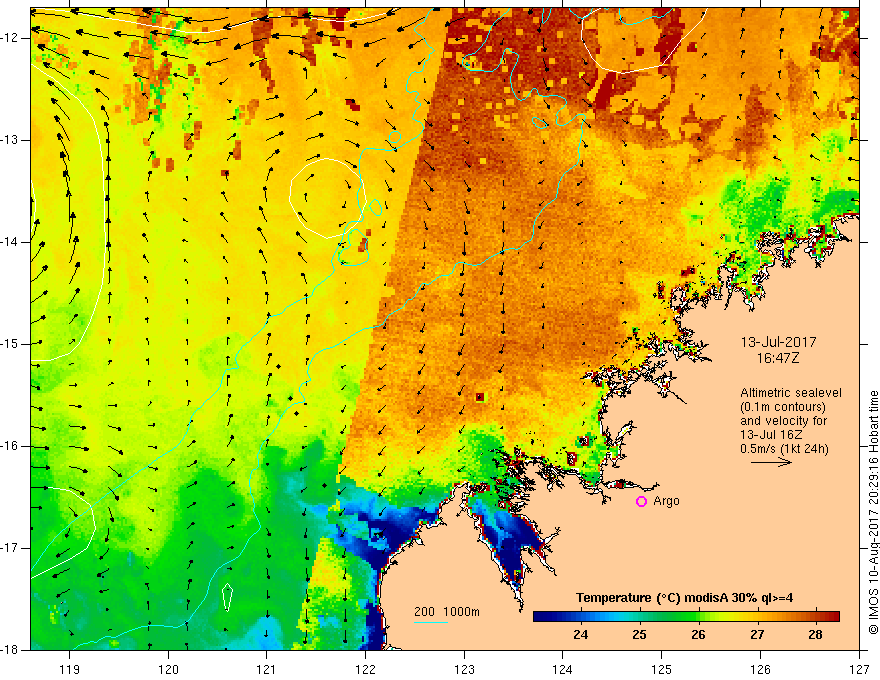Click the latitude axis label -16
This screenshot has width=880, height=680.
[10, 446]
